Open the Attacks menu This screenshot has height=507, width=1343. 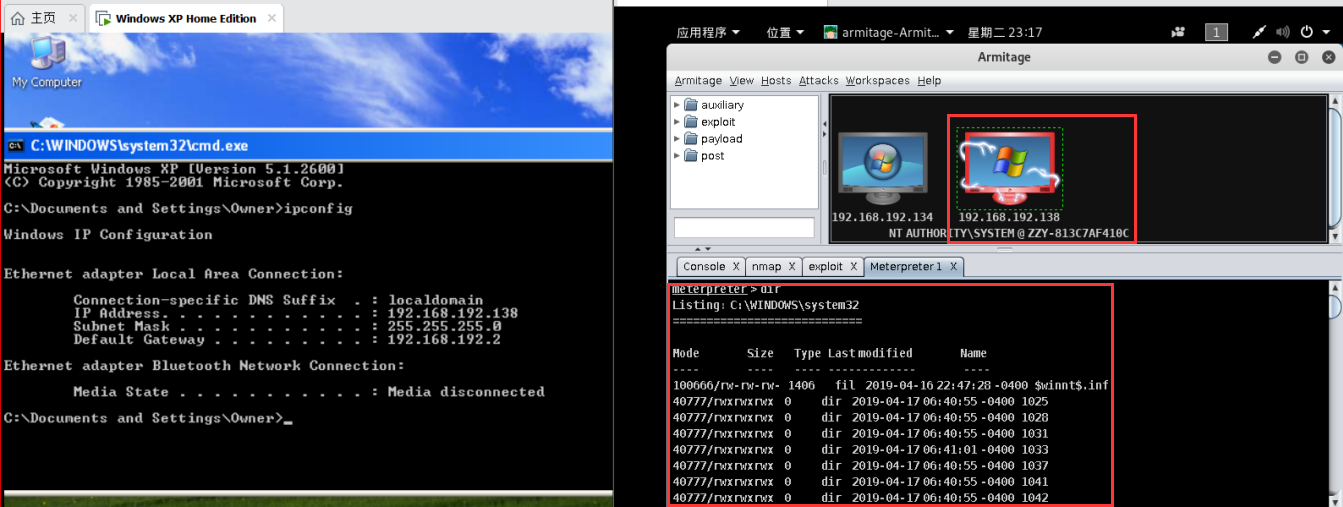819,81
